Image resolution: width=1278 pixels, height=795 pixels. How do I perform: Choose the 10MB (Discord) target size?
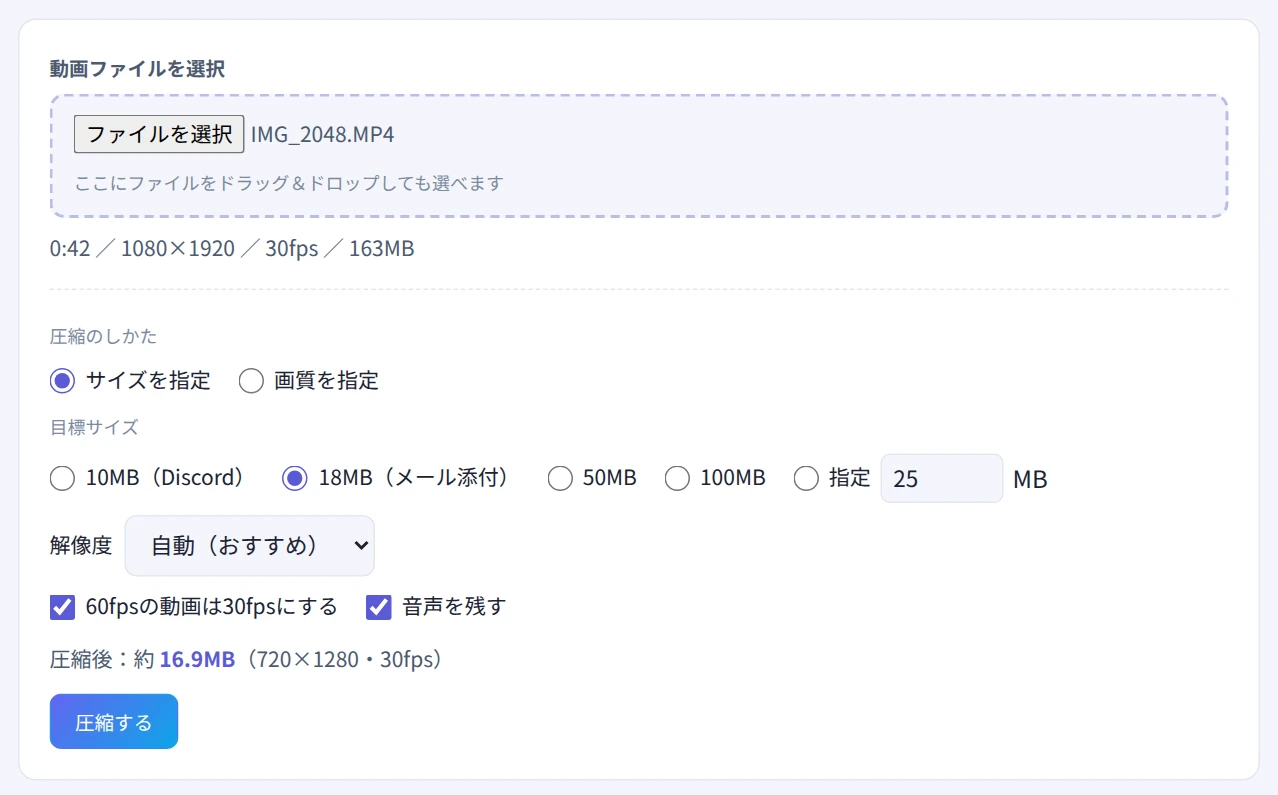point(62,479)
